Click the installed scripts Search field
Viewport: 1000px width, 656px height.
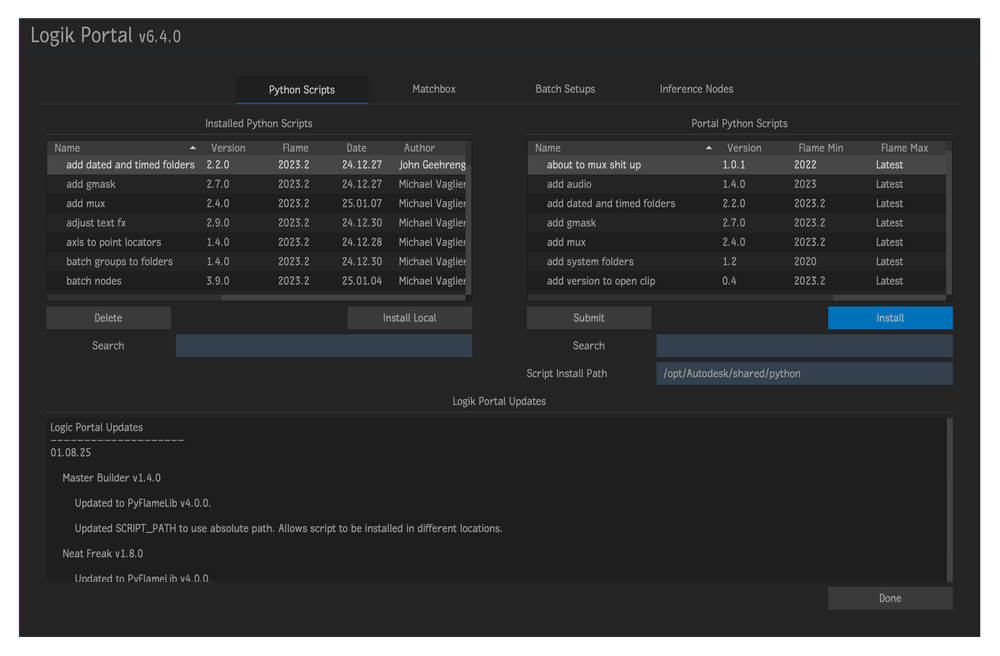click(323, 345)
